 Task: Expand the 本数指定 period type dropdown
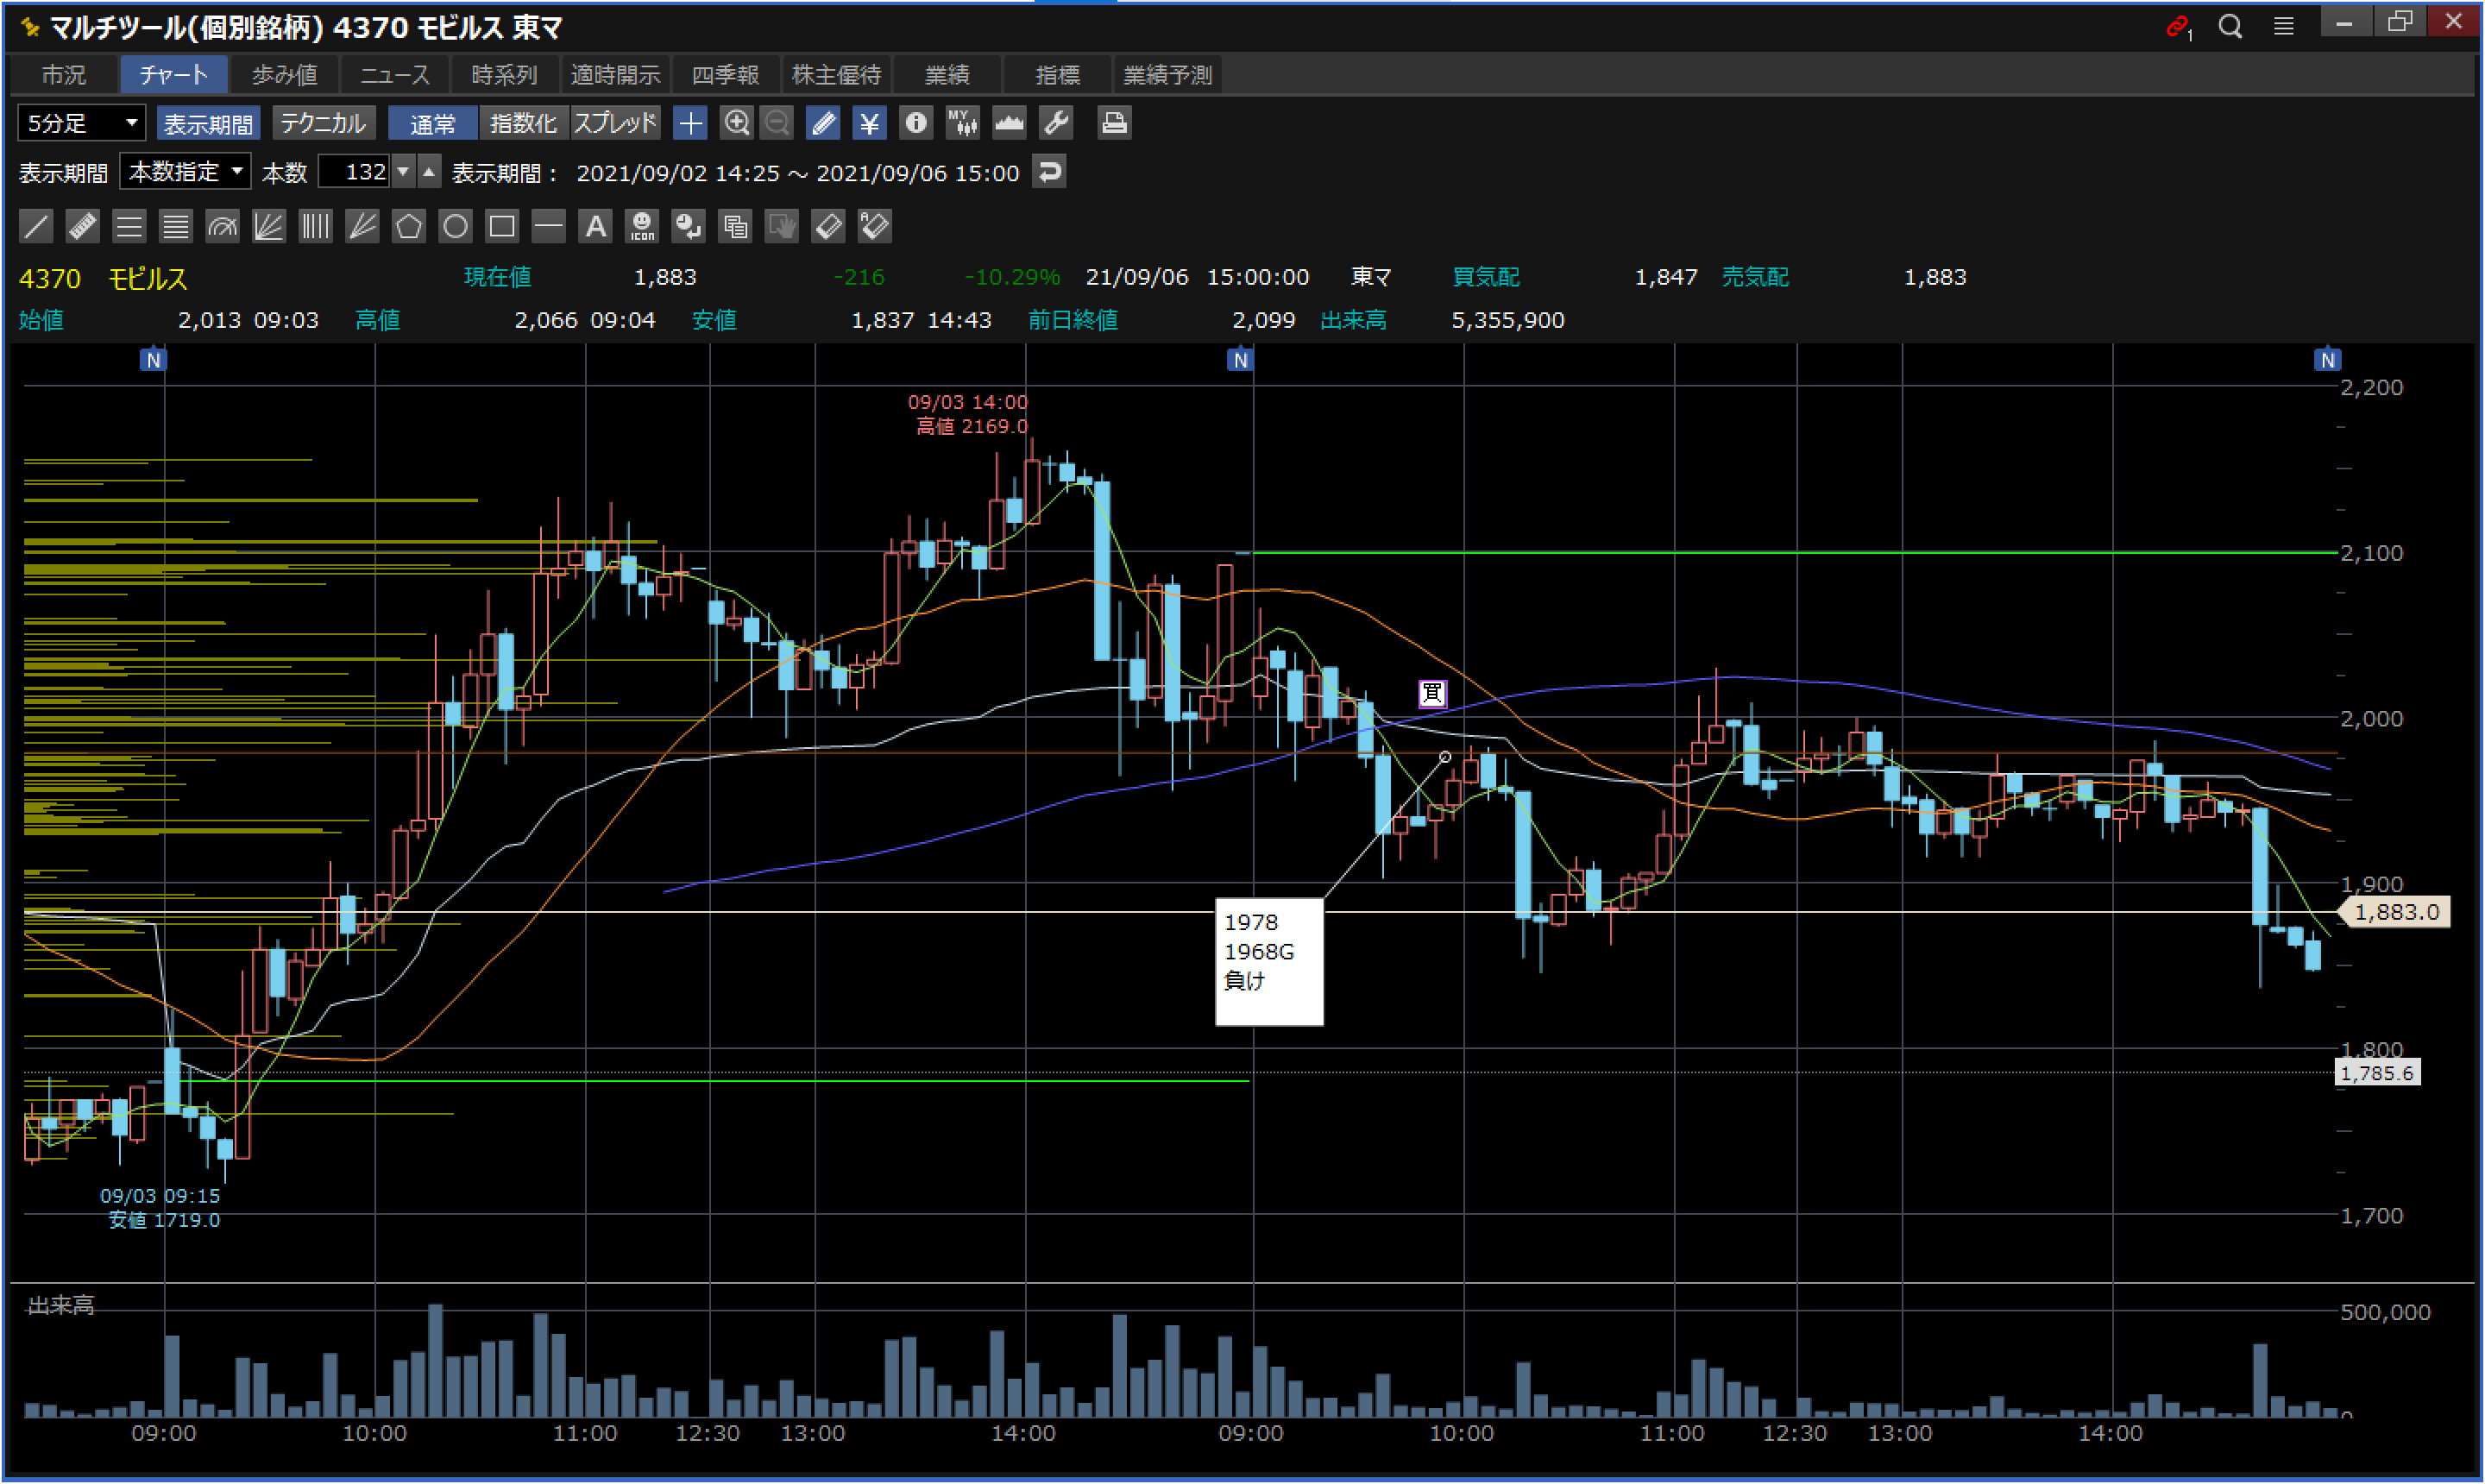pyautogui.click(x=185, y=172)
